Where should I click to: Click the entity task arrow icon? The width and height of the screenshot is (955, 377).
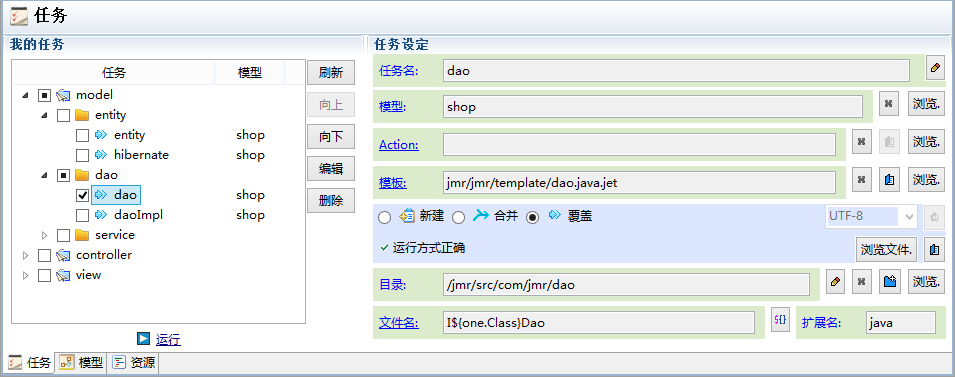[x=100, y=135]
